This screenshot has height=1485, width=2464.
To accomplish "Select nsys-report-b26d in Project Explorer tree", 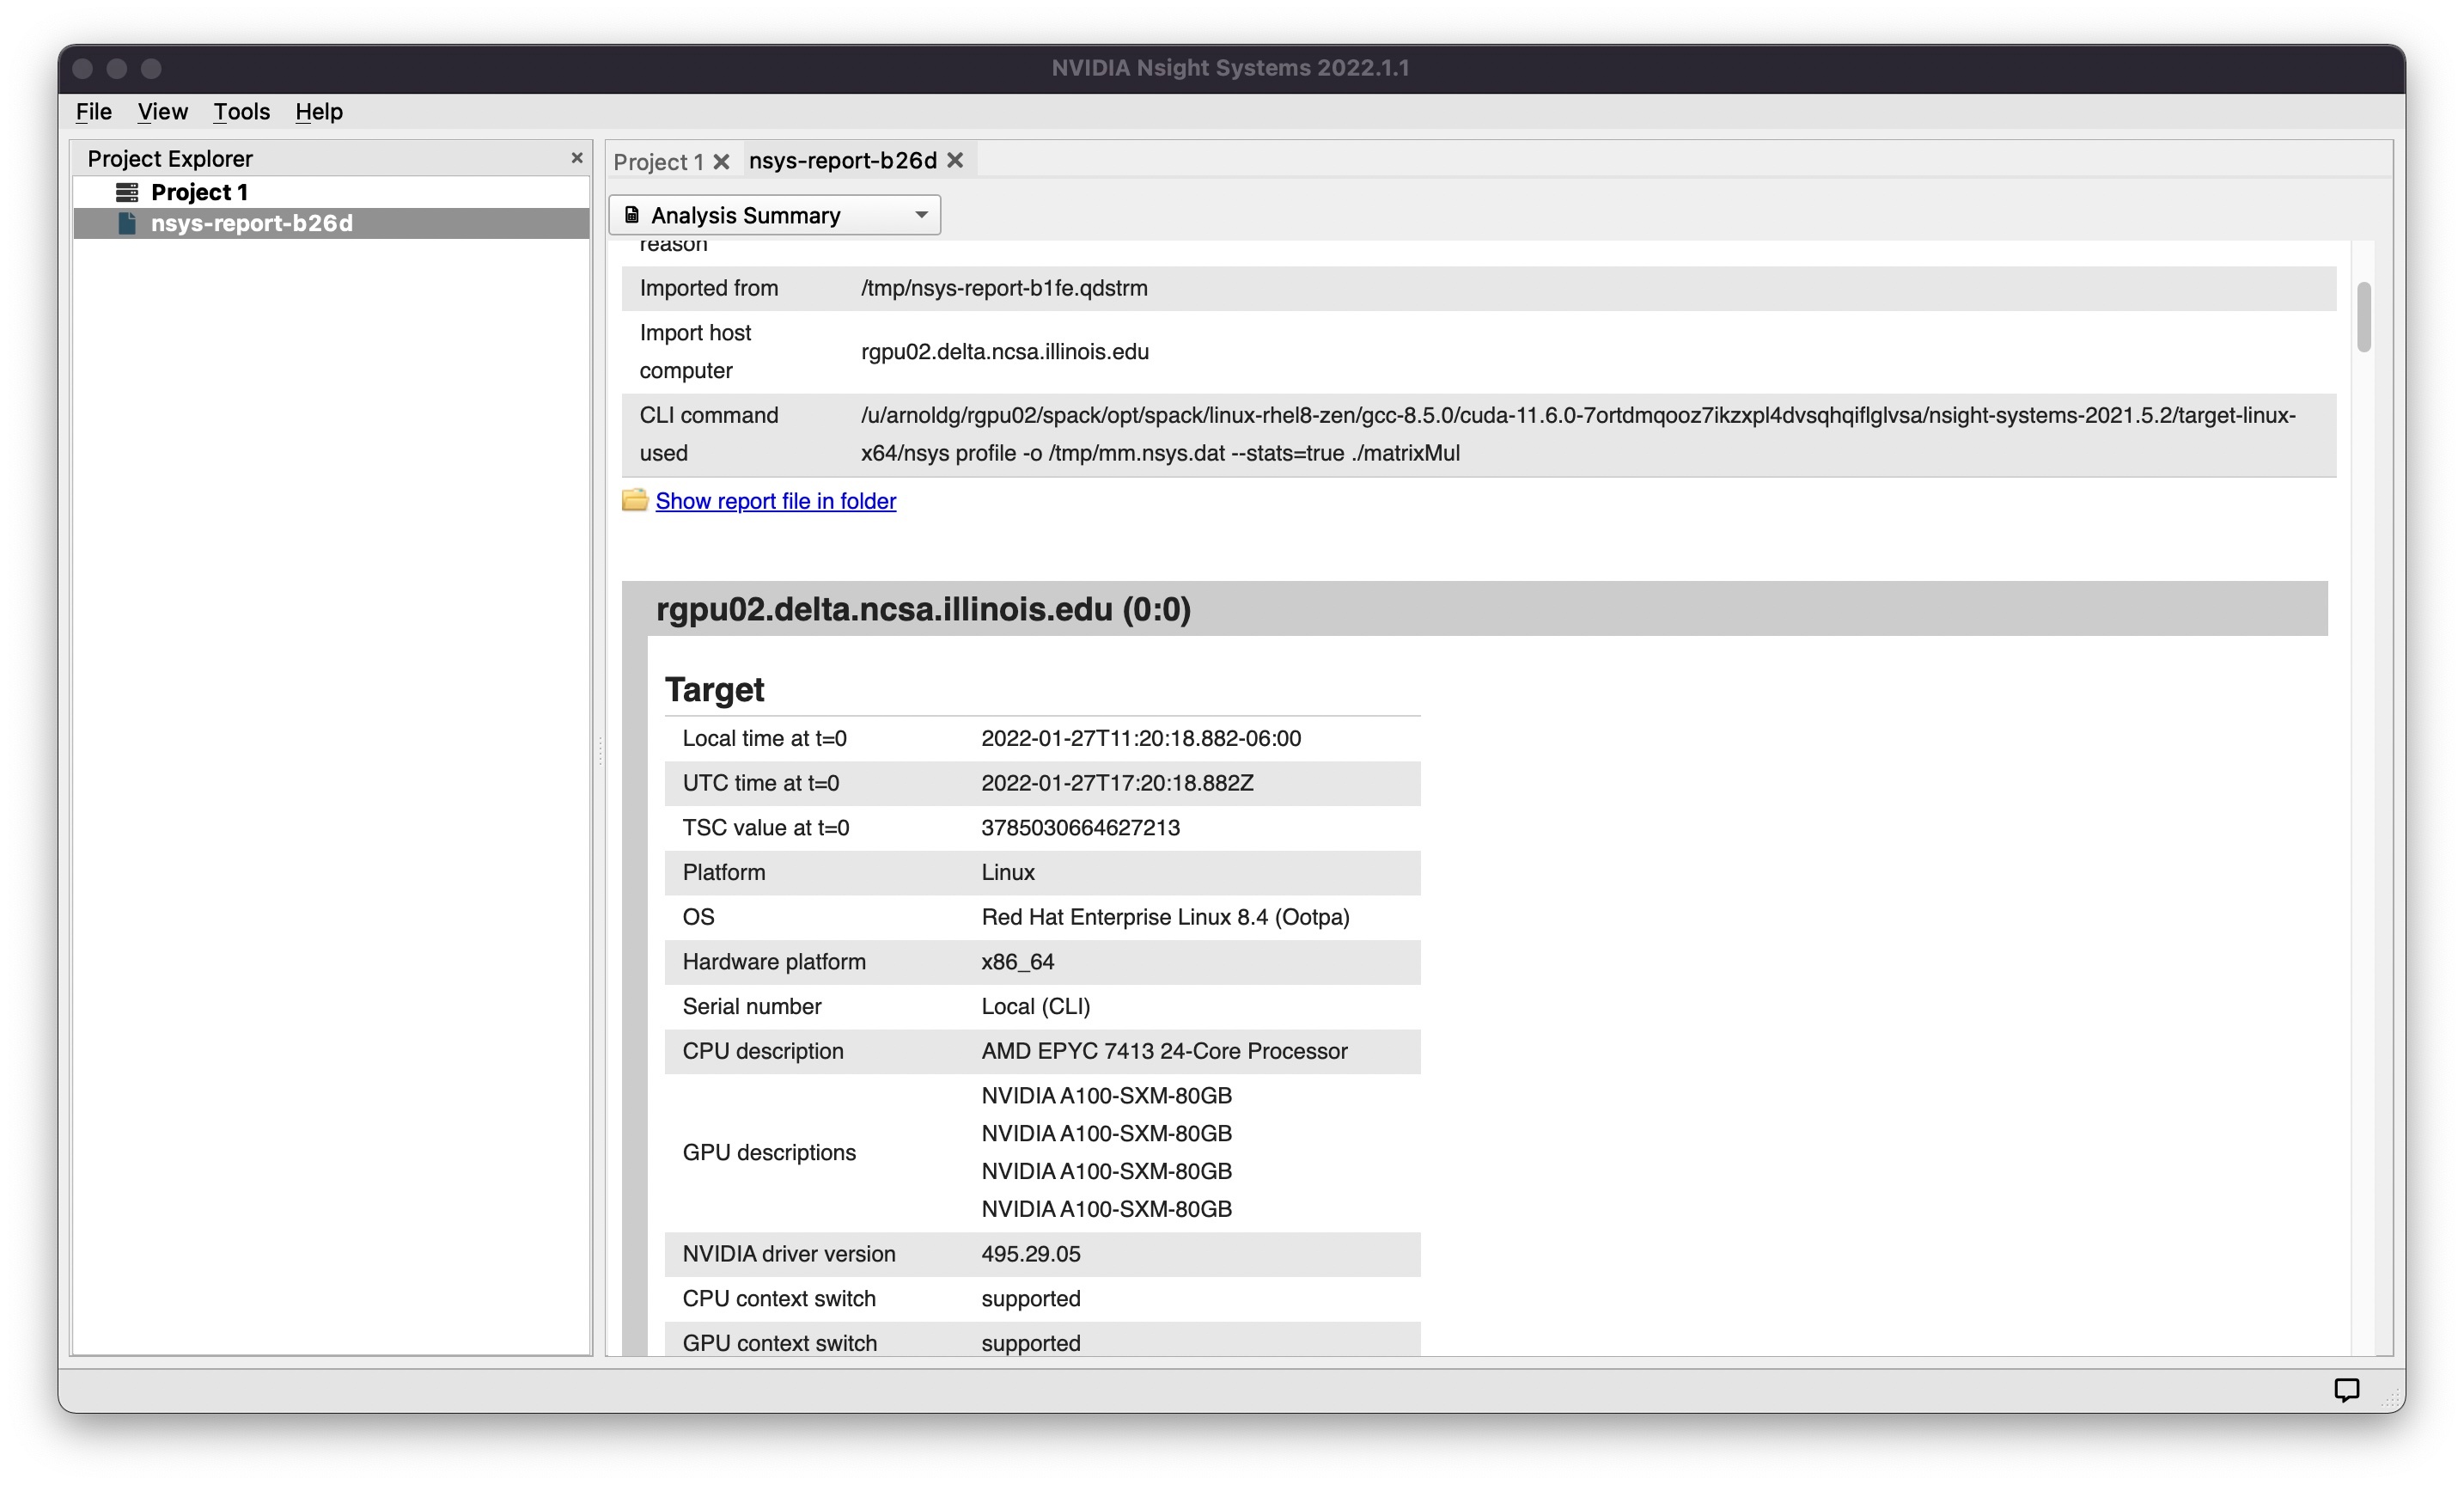I will (251, 223).
